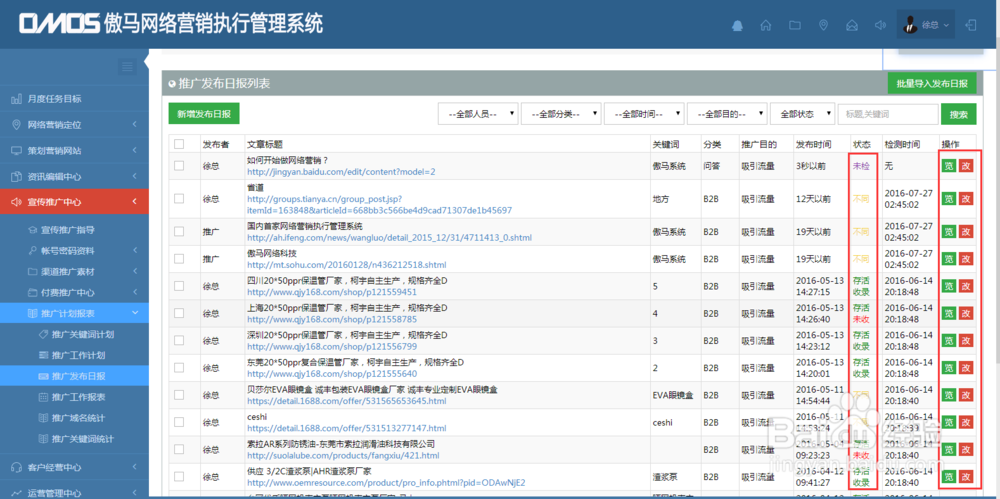Click red 改 icon in 省道 row
The height and width of the screenshot is (499, 1000).
pos(966,199)
